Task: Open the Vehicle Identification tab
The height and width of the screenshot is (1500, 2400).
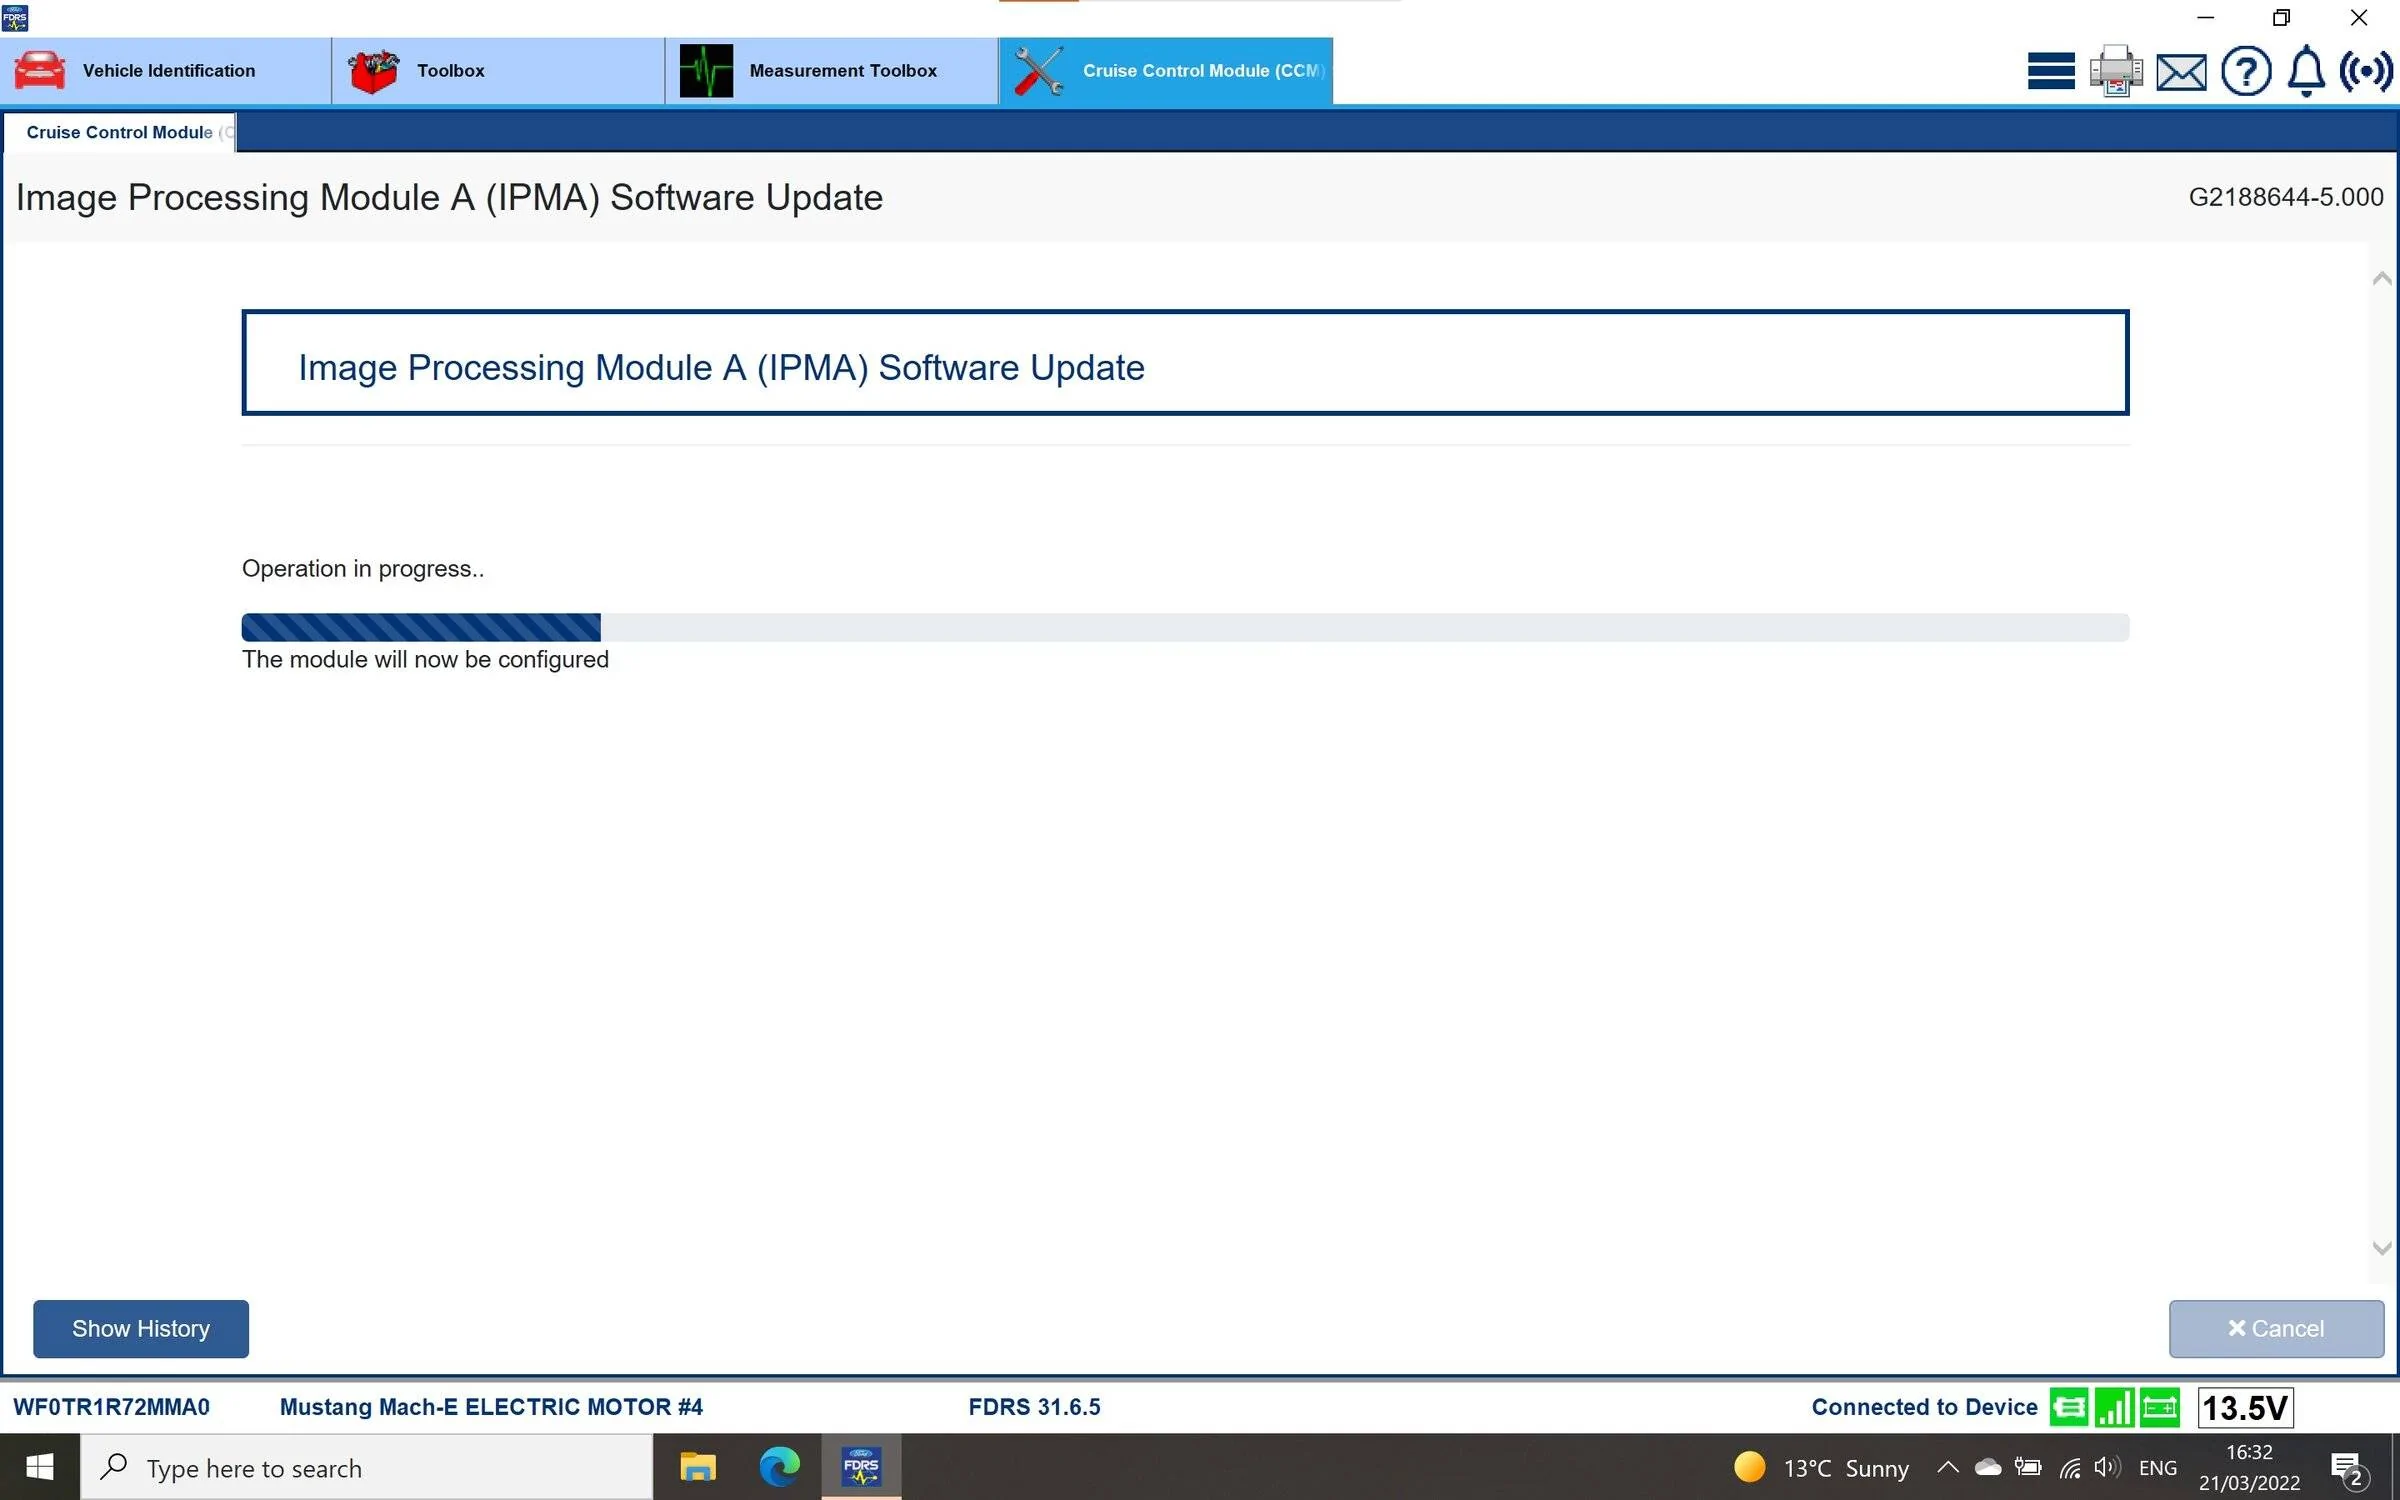Action: pyautogui.click(x=165, y=71)
